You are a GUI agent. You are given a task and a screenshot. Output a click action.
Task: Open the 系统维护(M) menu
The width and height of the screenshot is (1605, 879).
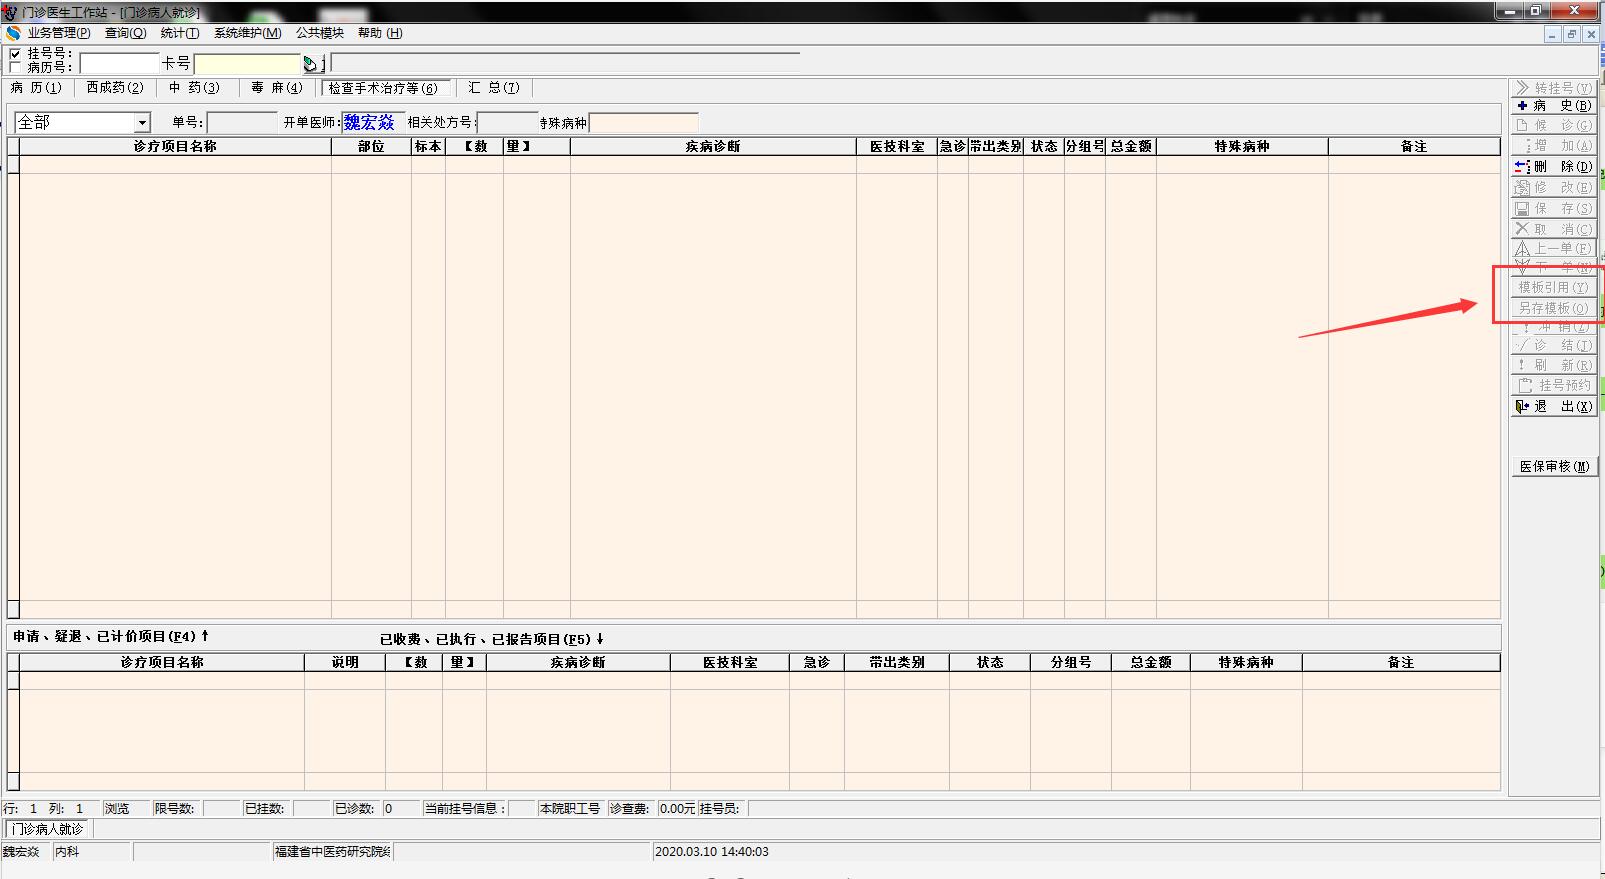click(248, 33)
